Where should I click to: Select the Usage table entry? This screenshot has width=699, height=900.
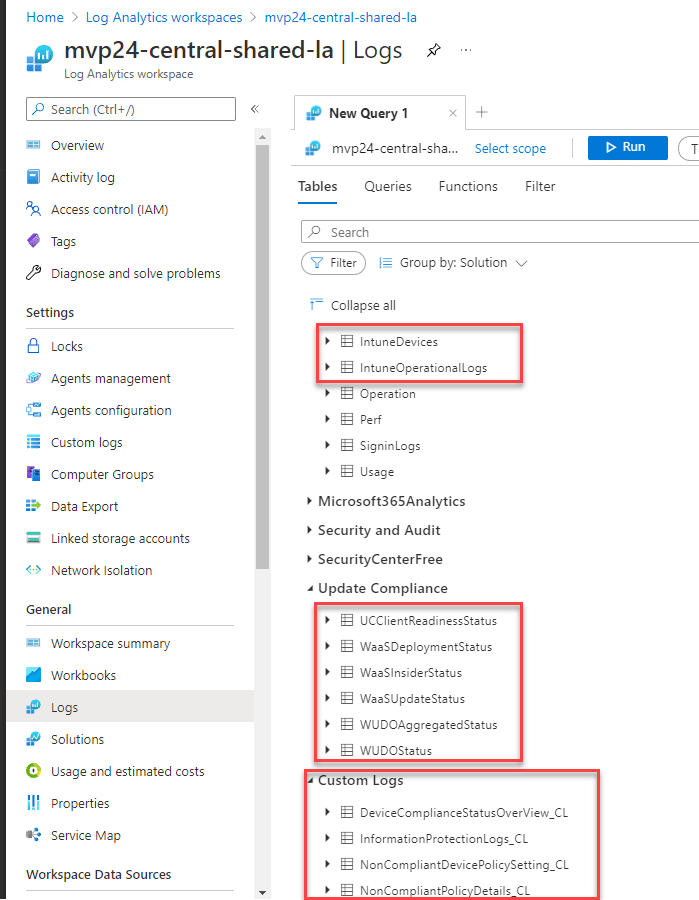[x=377, y=472]
